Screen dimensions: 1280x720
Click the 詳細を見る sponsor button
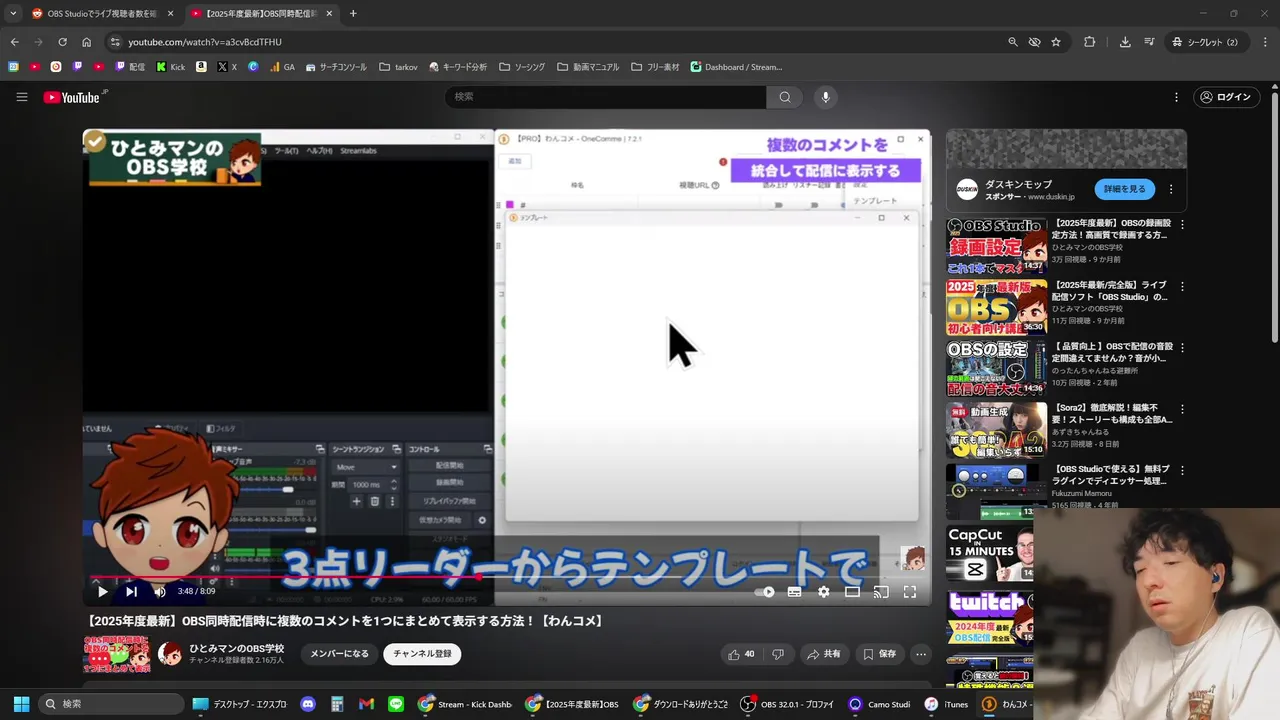coord(1124,189)
